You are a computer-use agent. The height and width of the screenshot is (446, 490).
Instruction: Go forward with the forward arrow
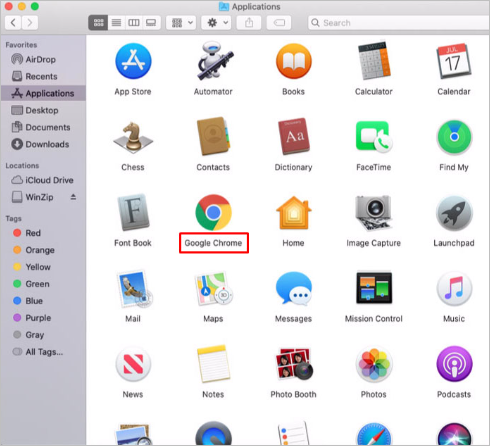(x=30, y=23)
